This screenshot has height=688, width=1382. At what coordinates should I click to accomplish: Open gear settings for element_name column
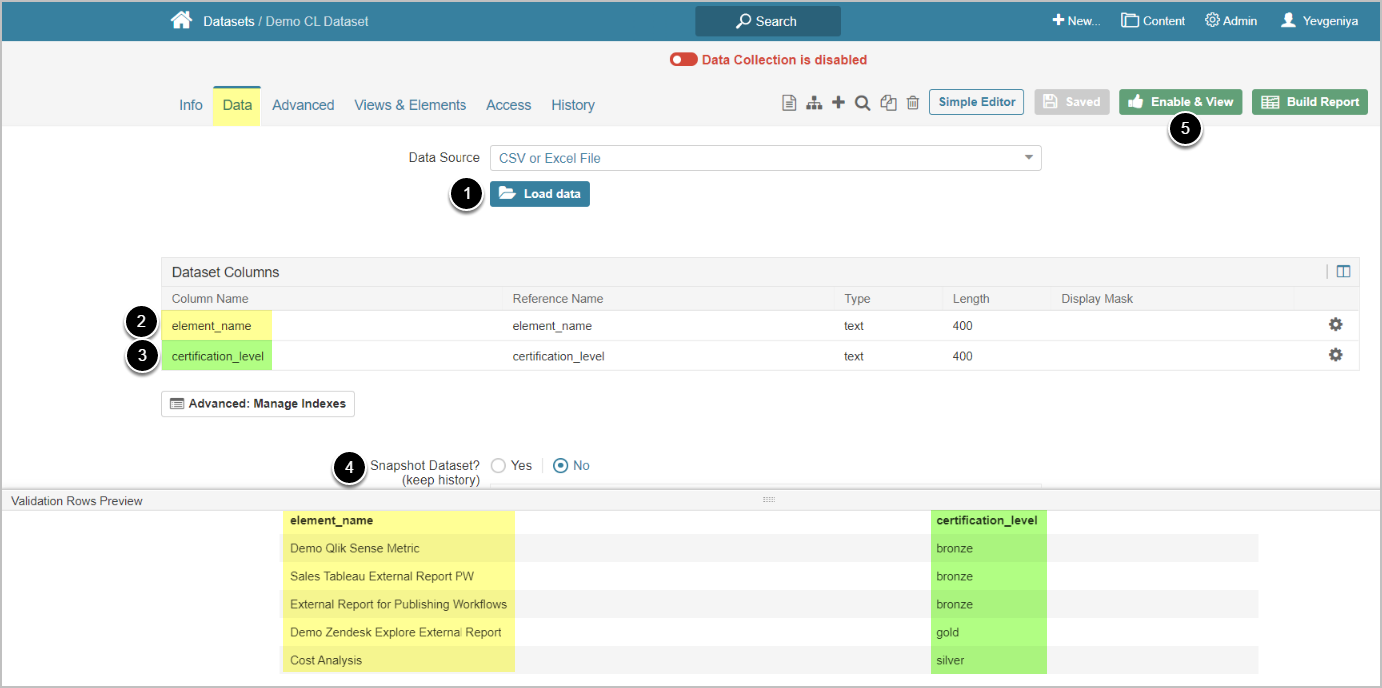(x=1335, y=325)
